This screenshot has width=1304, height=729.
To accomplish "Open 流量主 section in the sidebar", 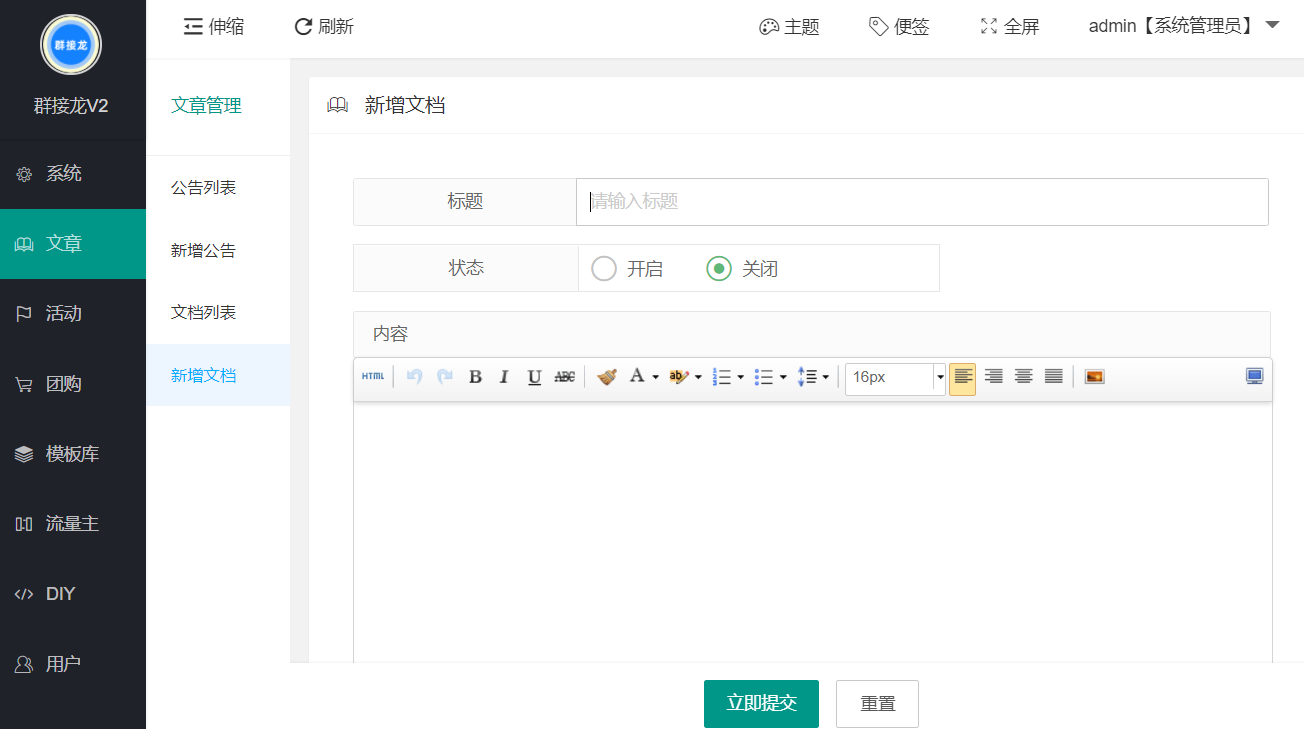I will (73, 524).
